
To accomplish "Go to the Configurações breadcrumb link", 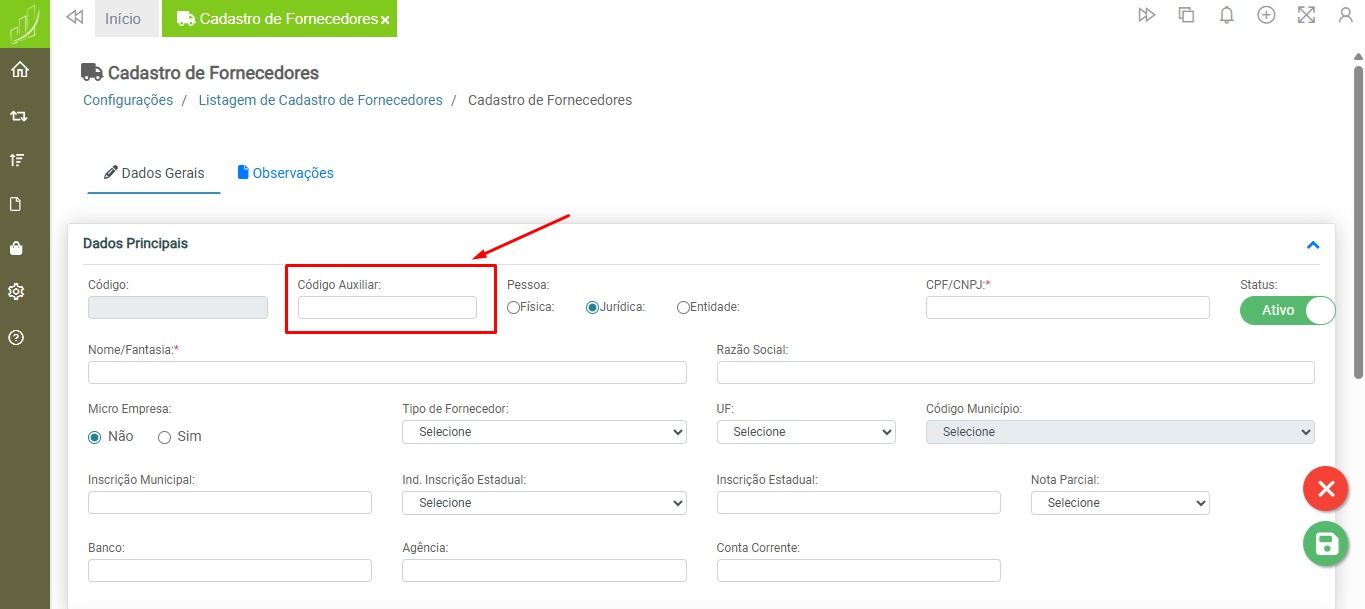I will tap(128, 100).
